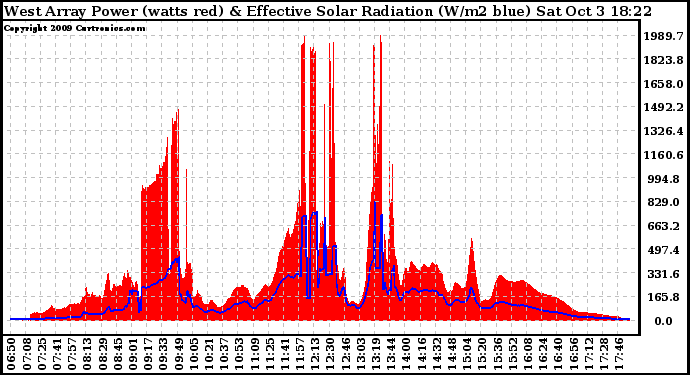Click the 09:33 time label
The image size is (690, 375).
tap(163, 353)
